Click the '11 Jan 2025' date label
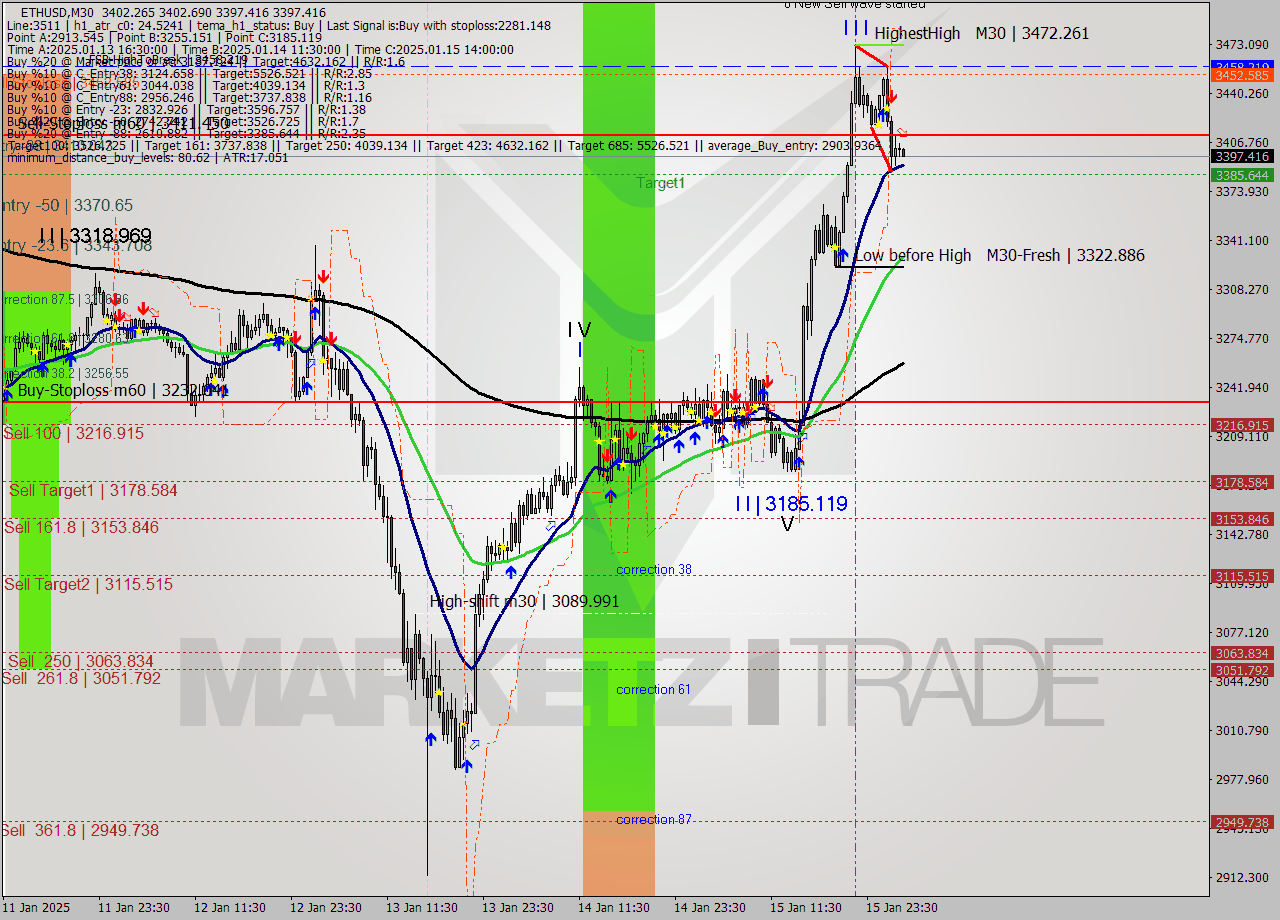Image resolution: width=1280 pixels, height=920 pixels. (x=37, y=908)
